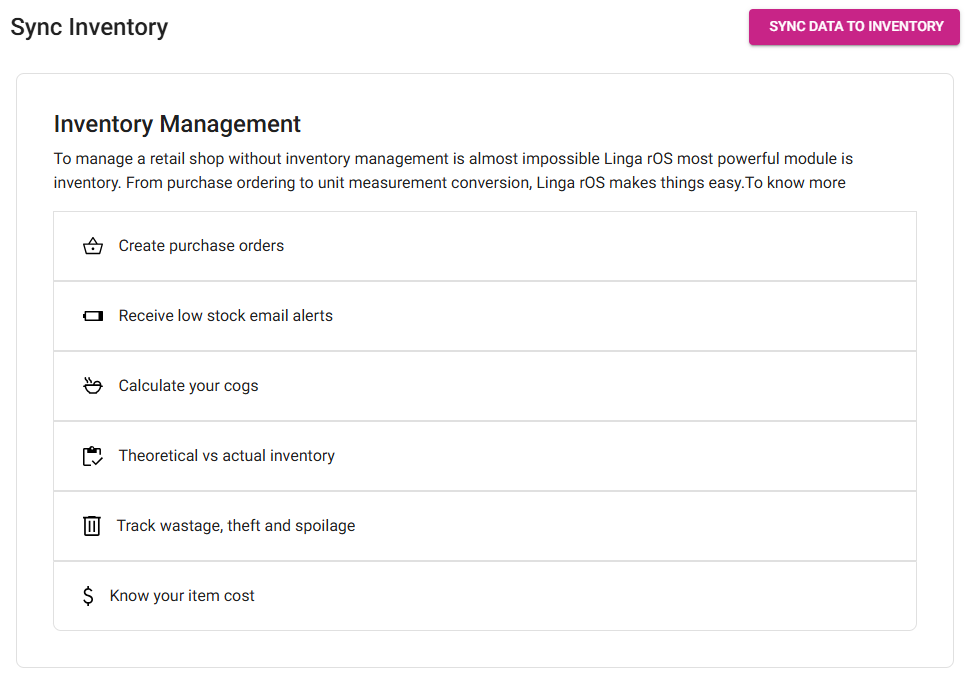Select the Create purchase orders label
The width and height of the screenshot is (967, 680).
tap(201, 246)
